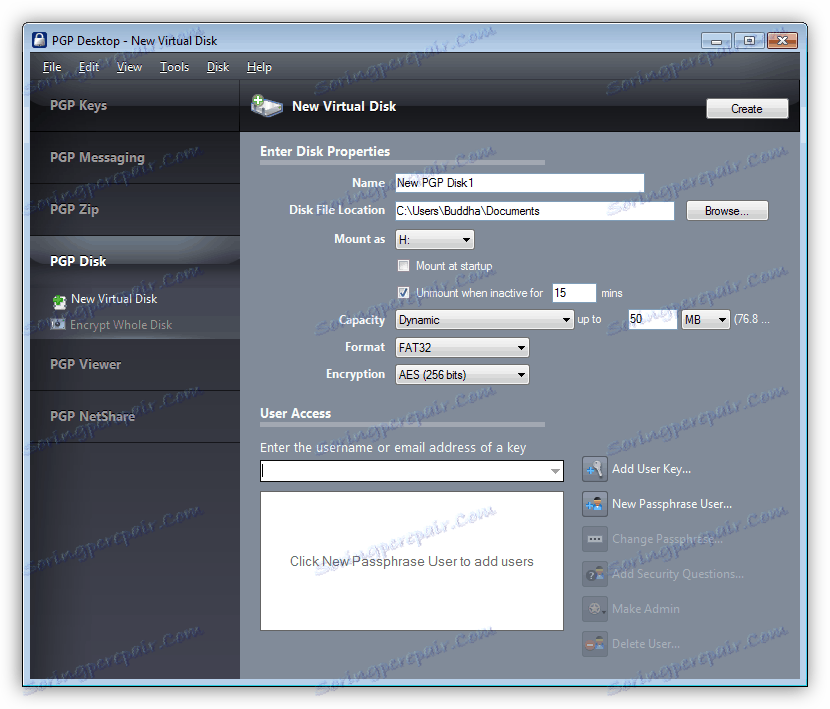Open the Edit menu
Viewport: 830px width, 709px height.
pyautogui.click(x=89, y=67)
